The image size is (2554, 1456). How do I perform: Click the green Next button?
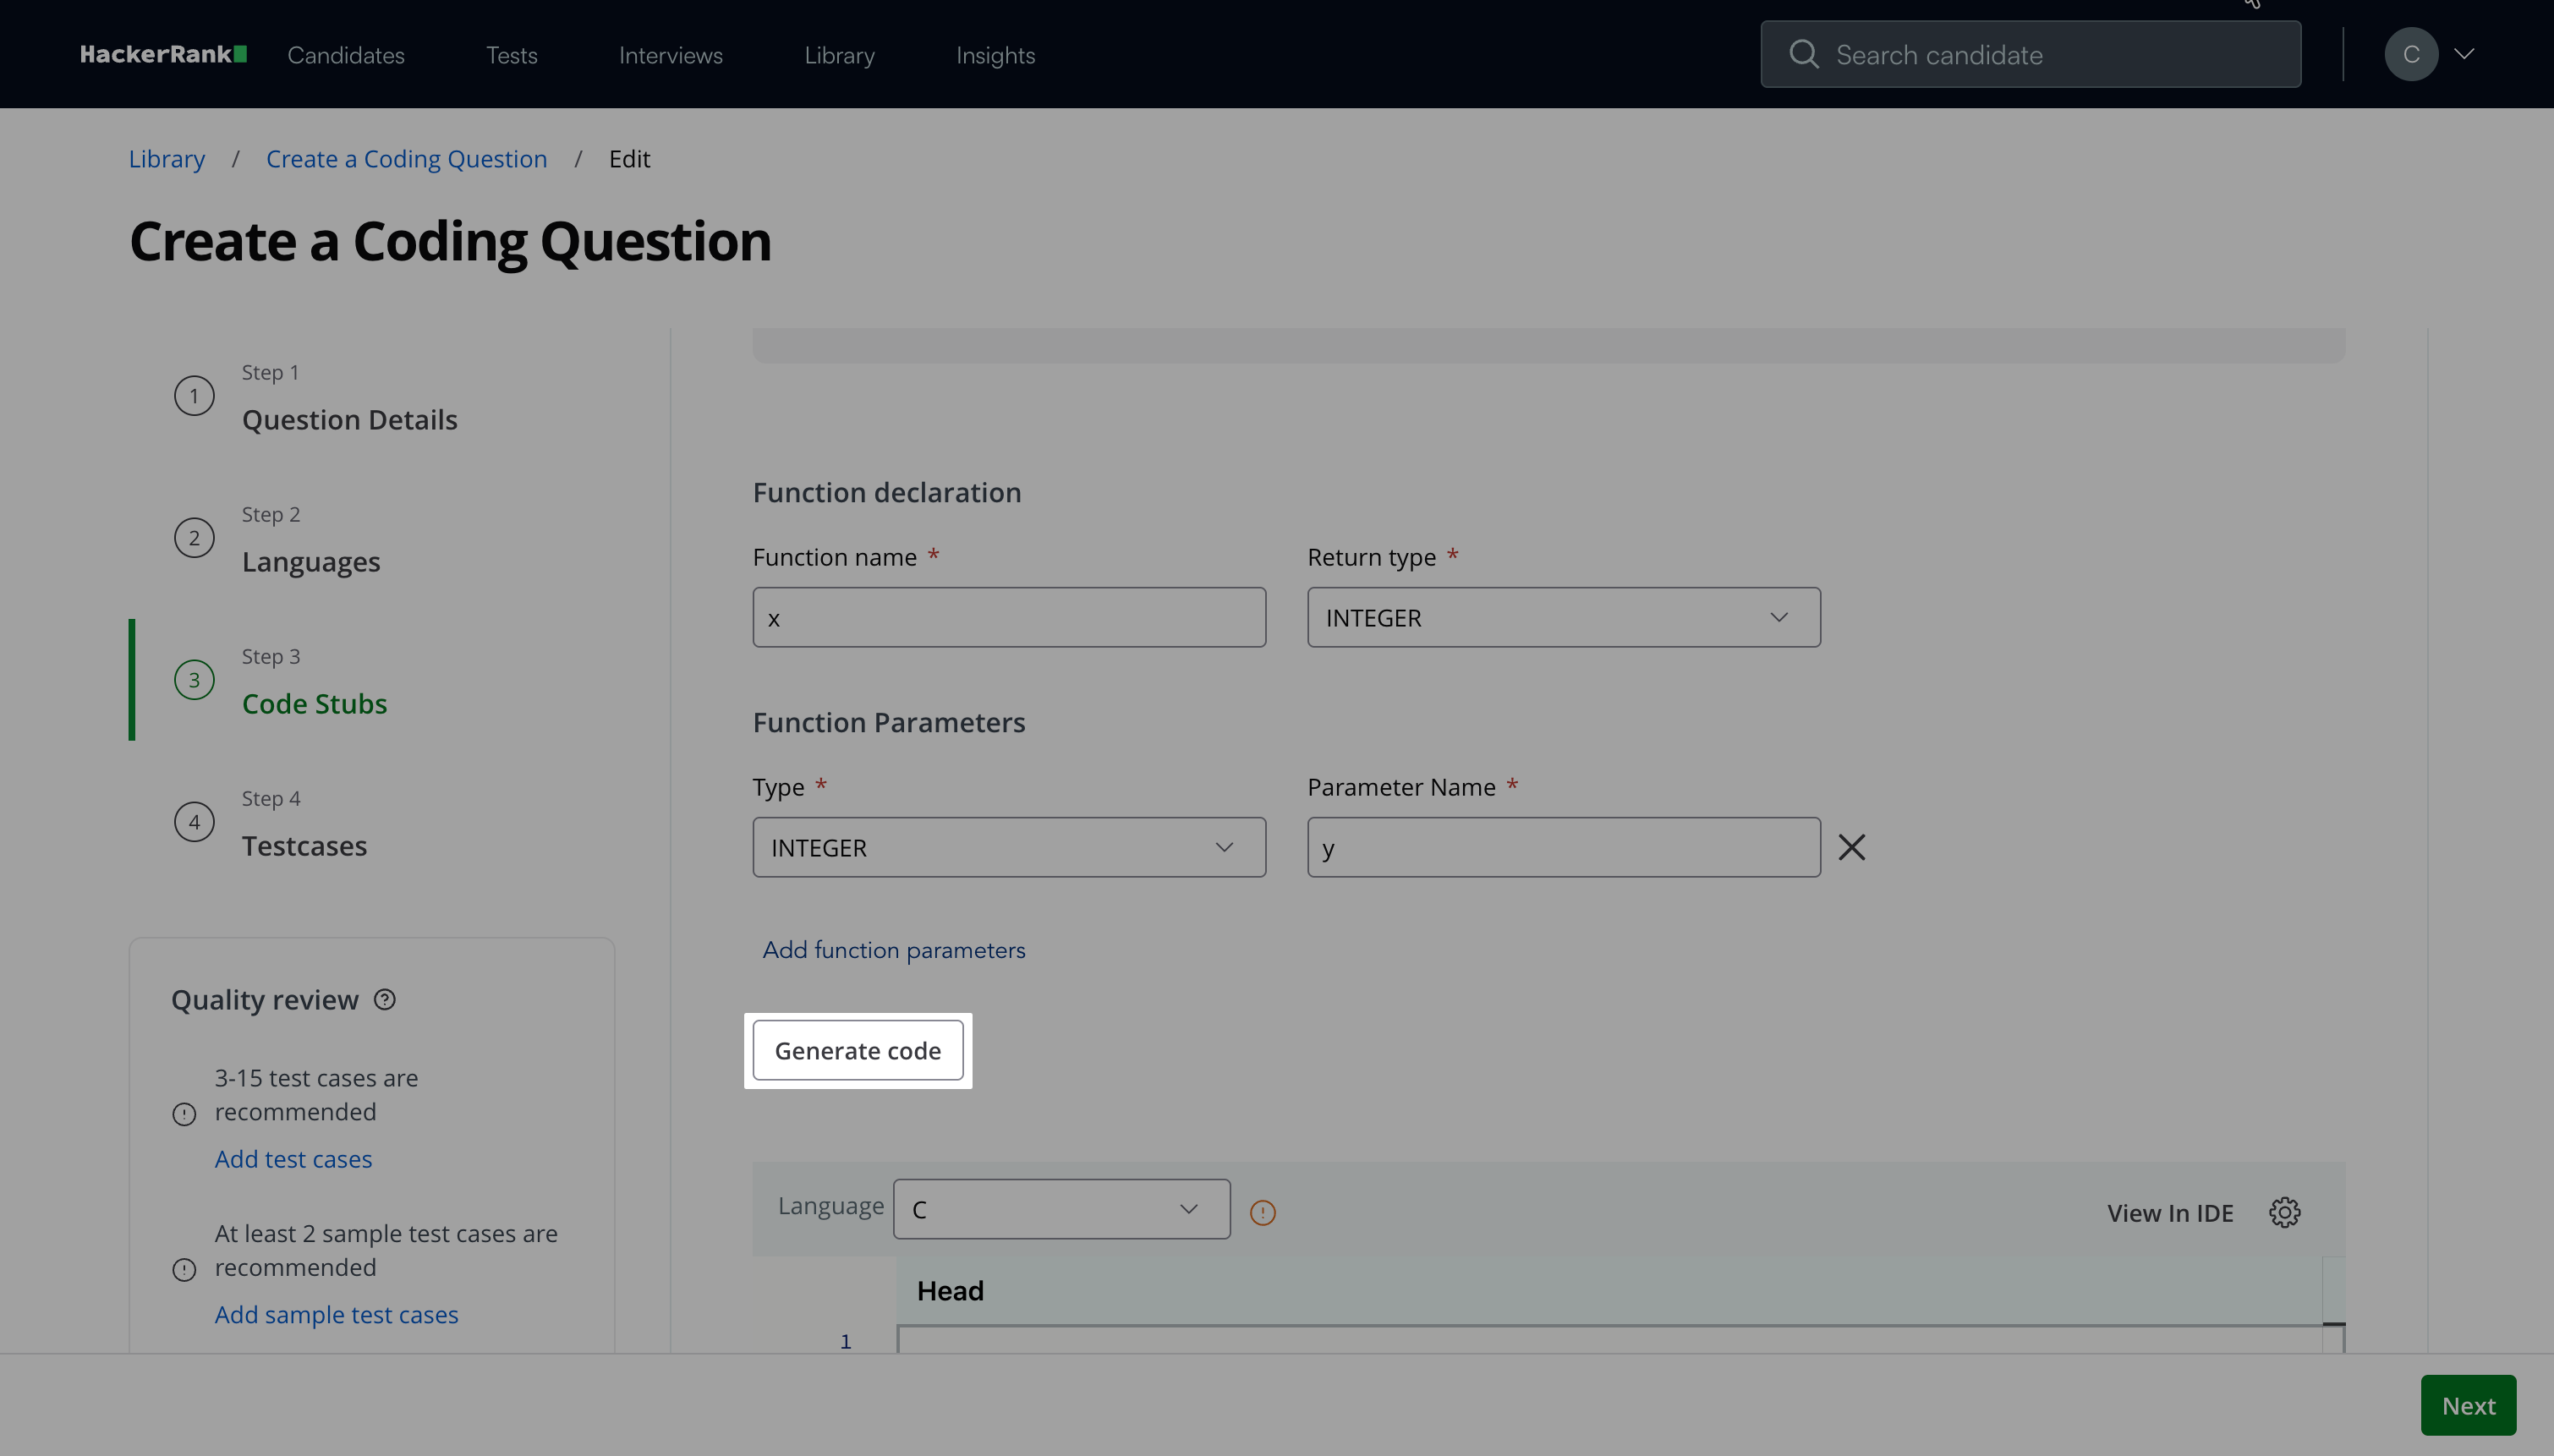coord(2467,1405)
